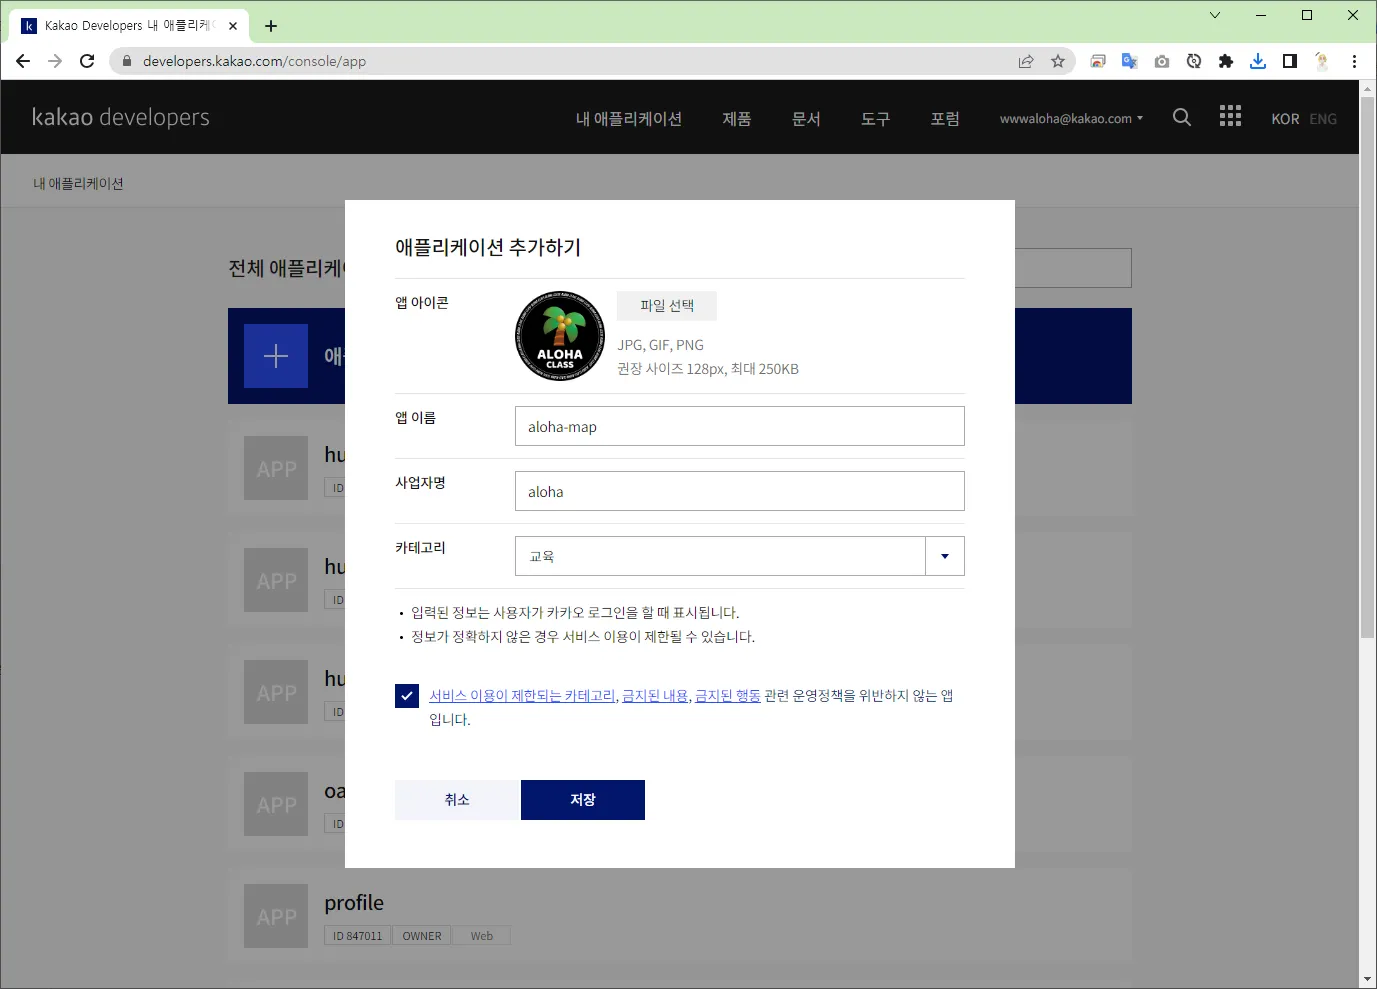Open the tab search chevron
This screenshot has height=989, width=1377.
pyautogui.click(x=1215, y=15)
